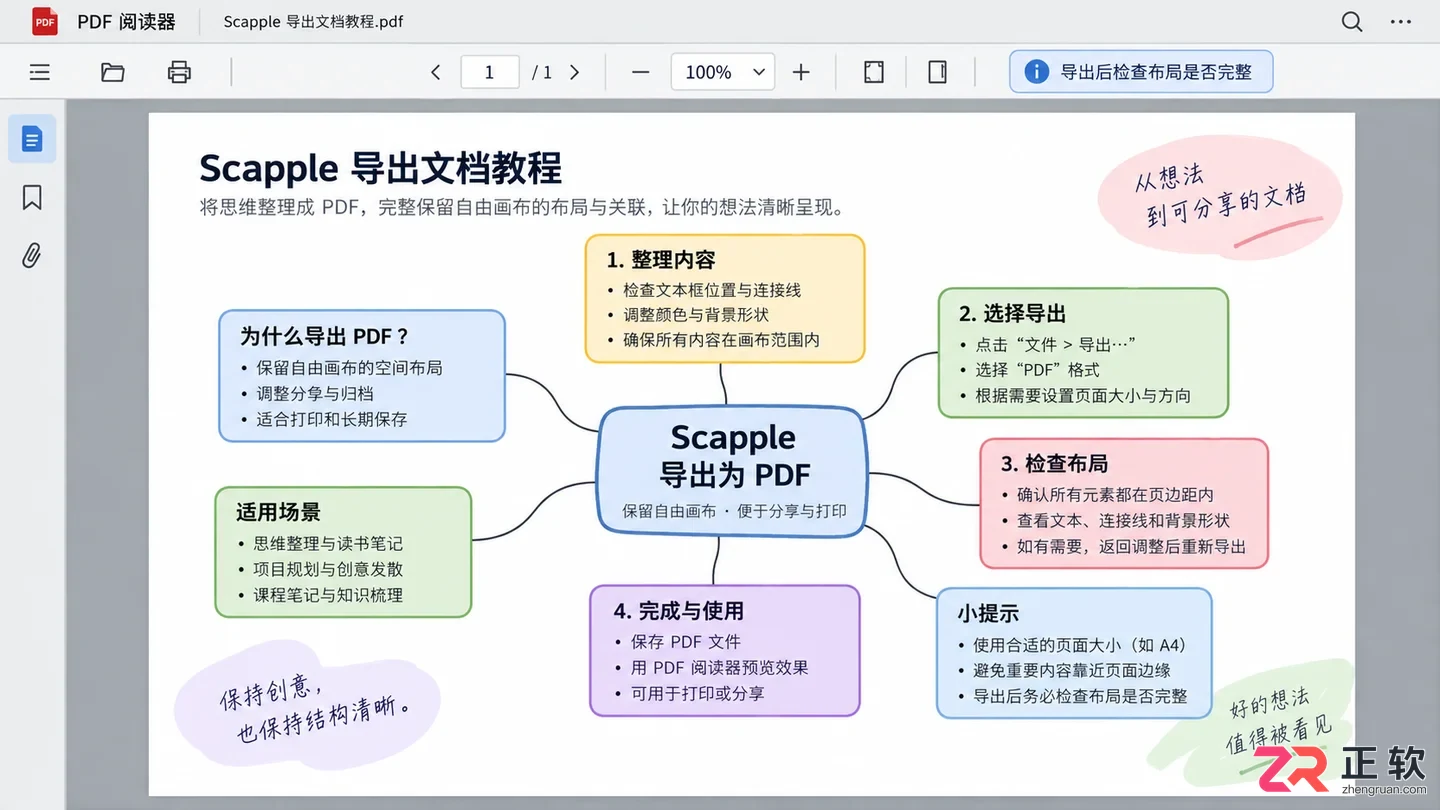Open the 100% zoom level dropdown
This screenshot has height=810, width=1440.
[x=723, y=72]
